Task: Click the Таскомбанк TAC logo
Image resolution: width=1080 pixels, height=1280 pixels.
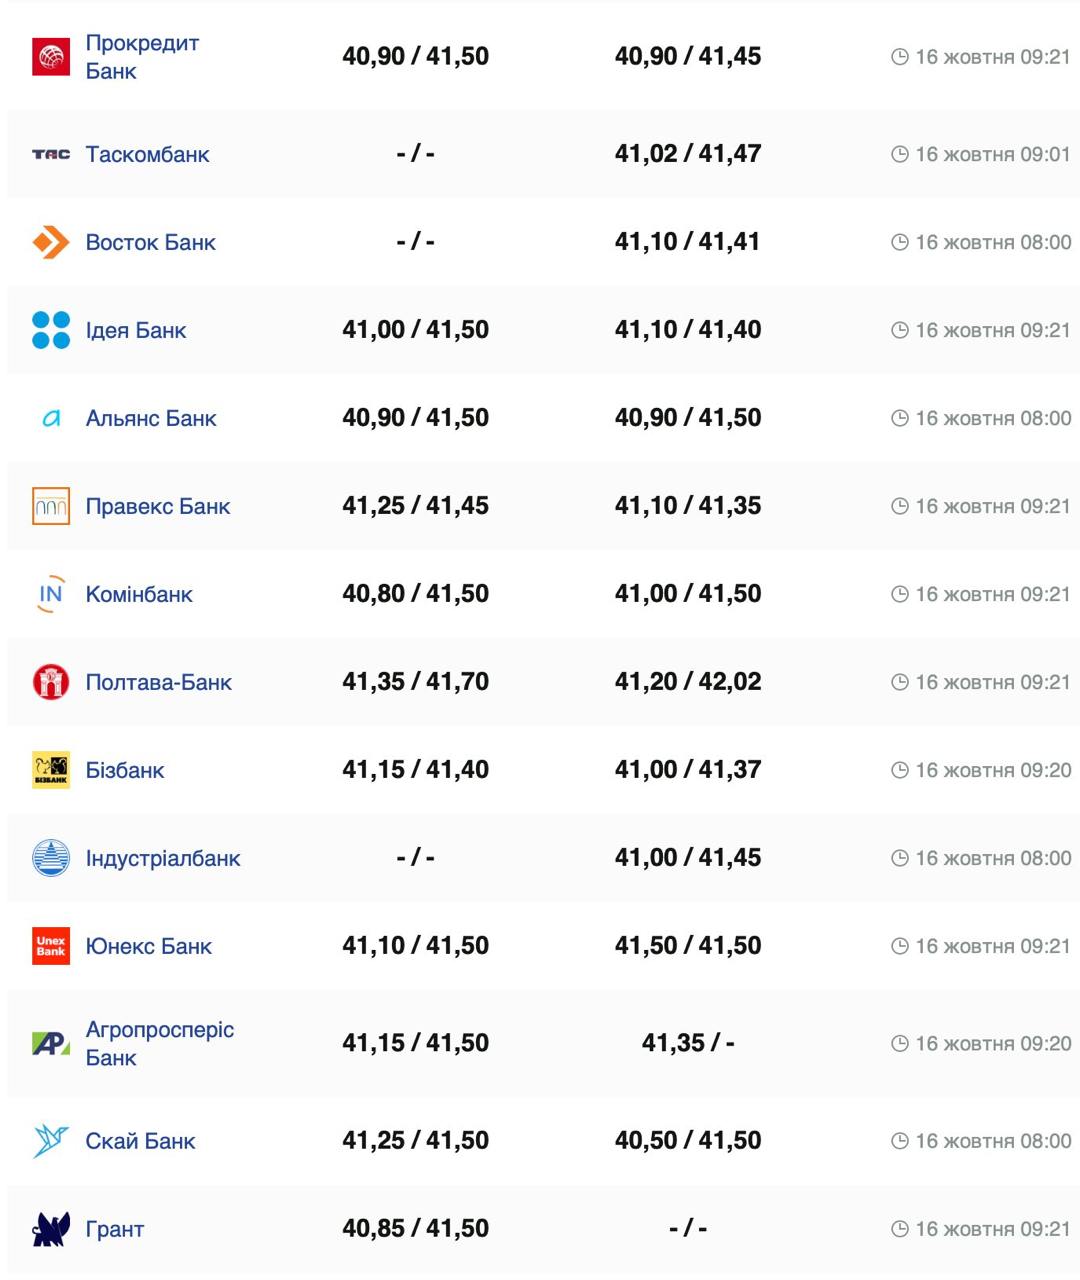Action: click(x=51, y=154)
